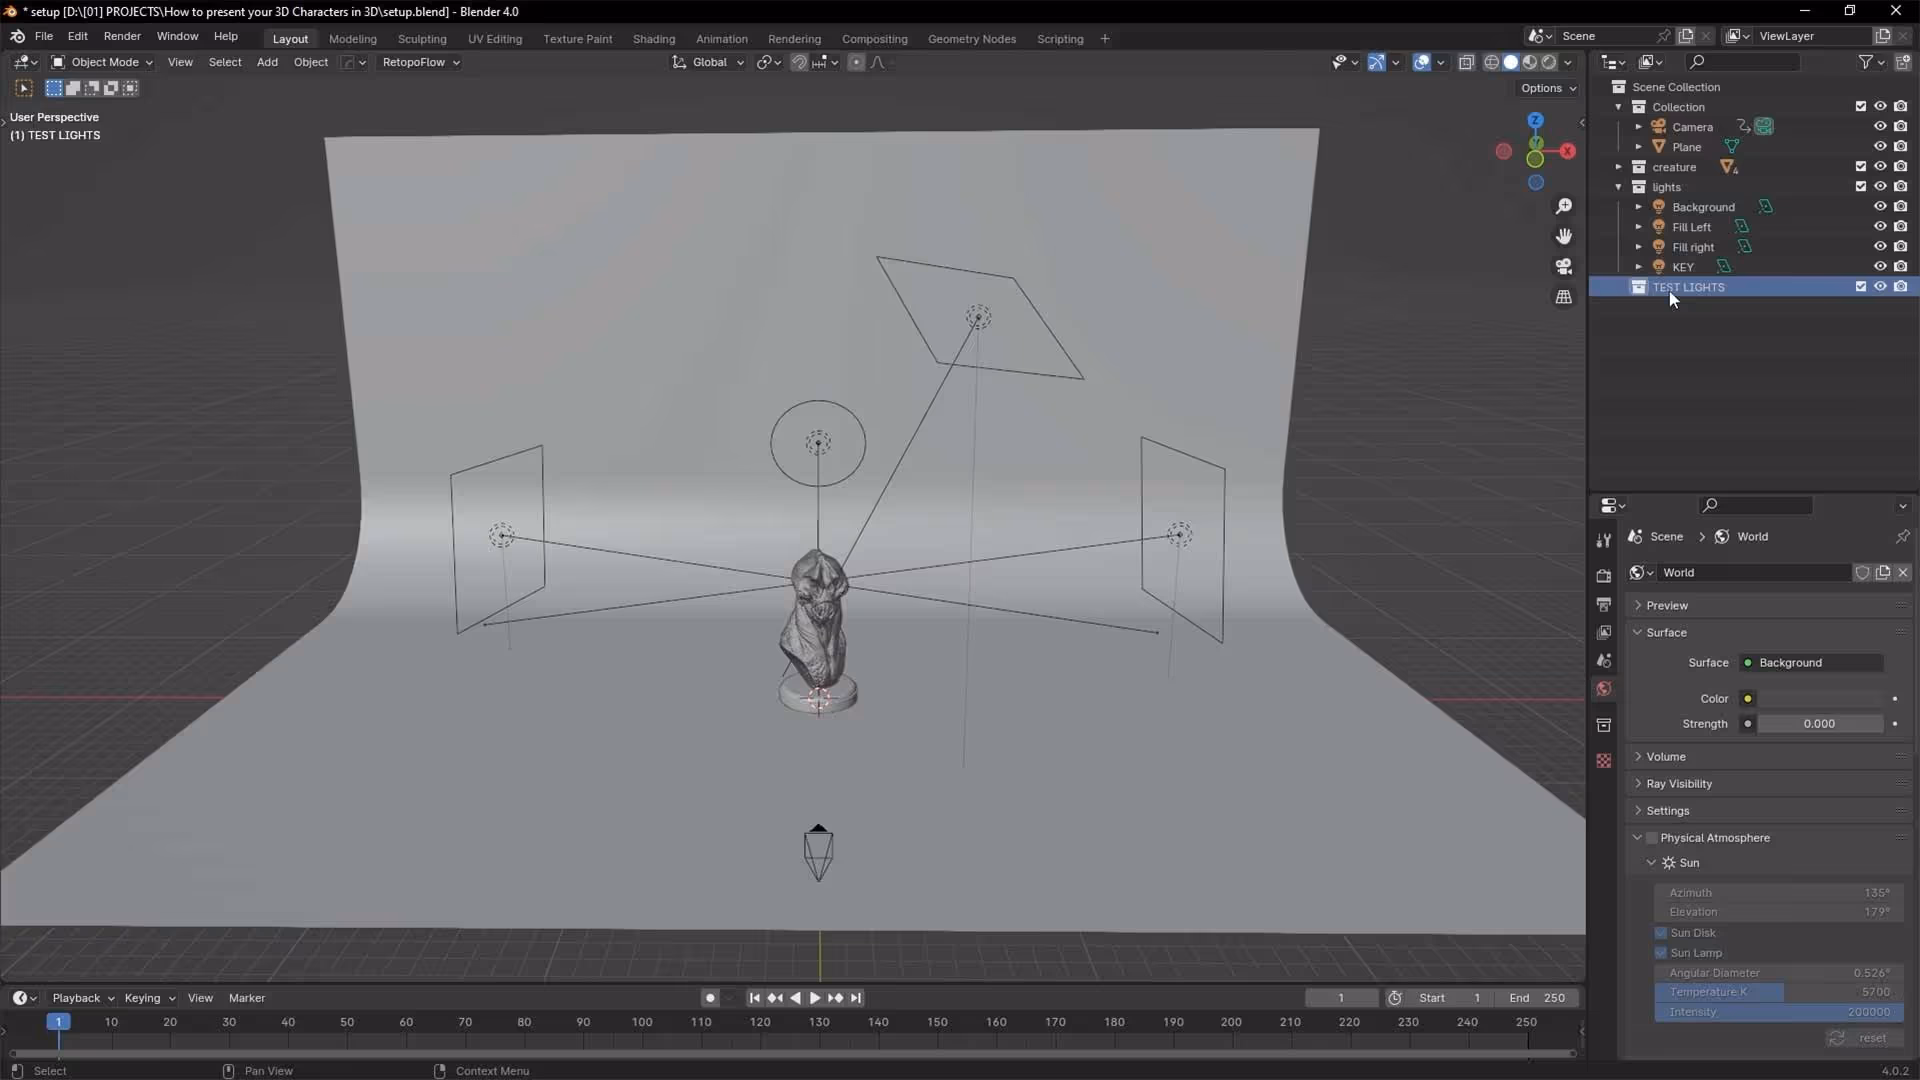Expand the creature collection in outliner
This screenshot has width=1920, height=1080.
(1618, 167)
